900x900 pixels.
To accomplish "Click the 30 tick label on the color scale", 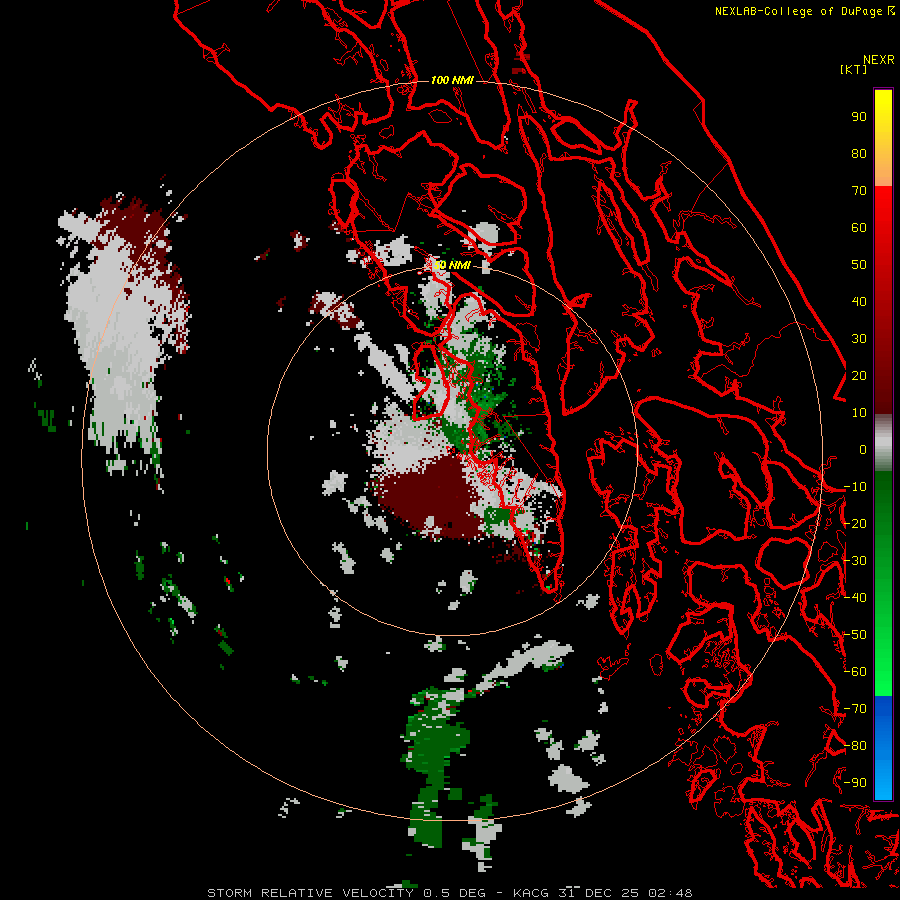I will tap(859, 339).
